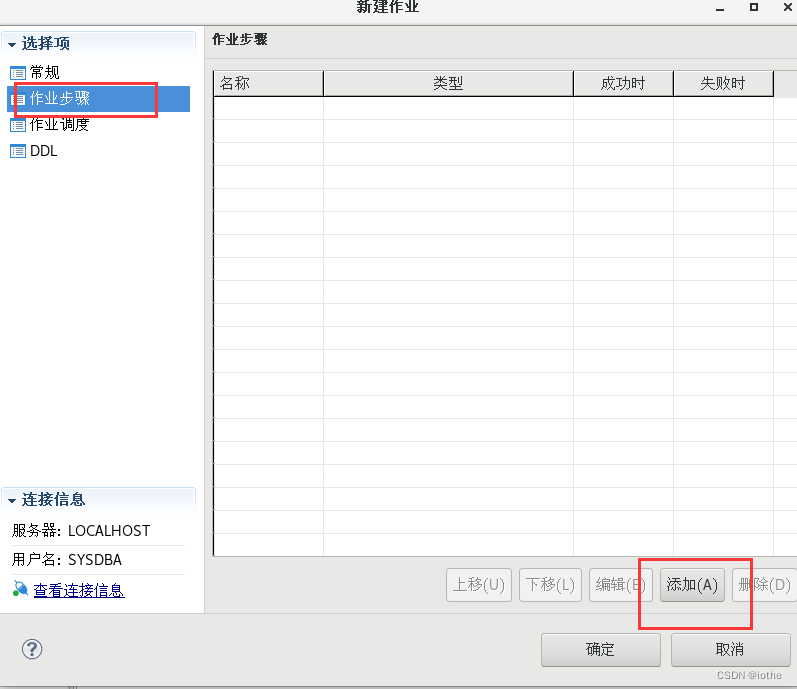Click the 服务器: LOCALHOST text

point(81,531)
